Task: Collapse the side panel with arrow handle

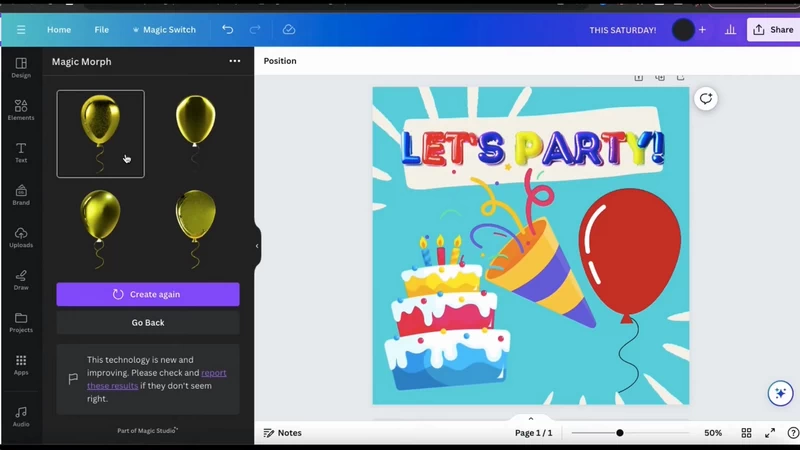Action: point(257,246)
